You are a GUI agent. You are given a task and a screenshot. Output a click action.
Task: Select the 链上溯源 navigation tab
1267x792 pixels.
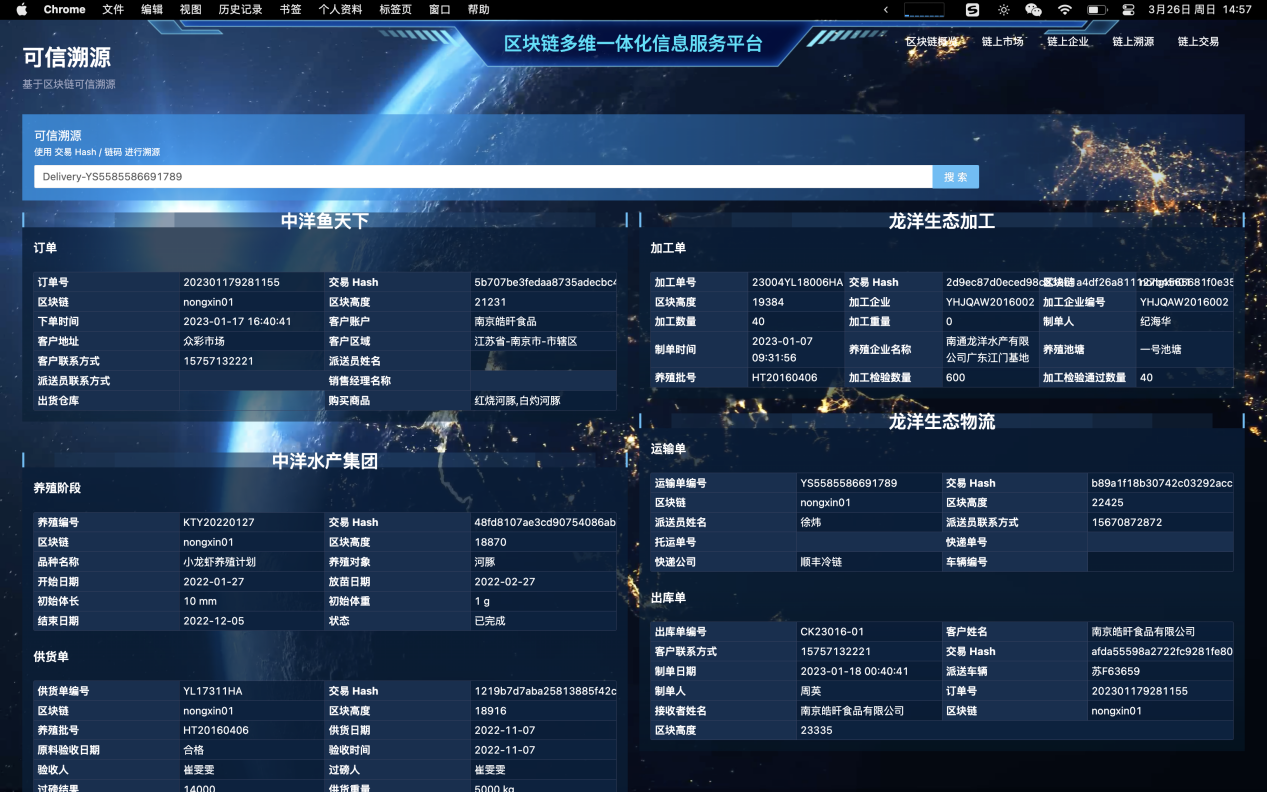pos(1133,42)
